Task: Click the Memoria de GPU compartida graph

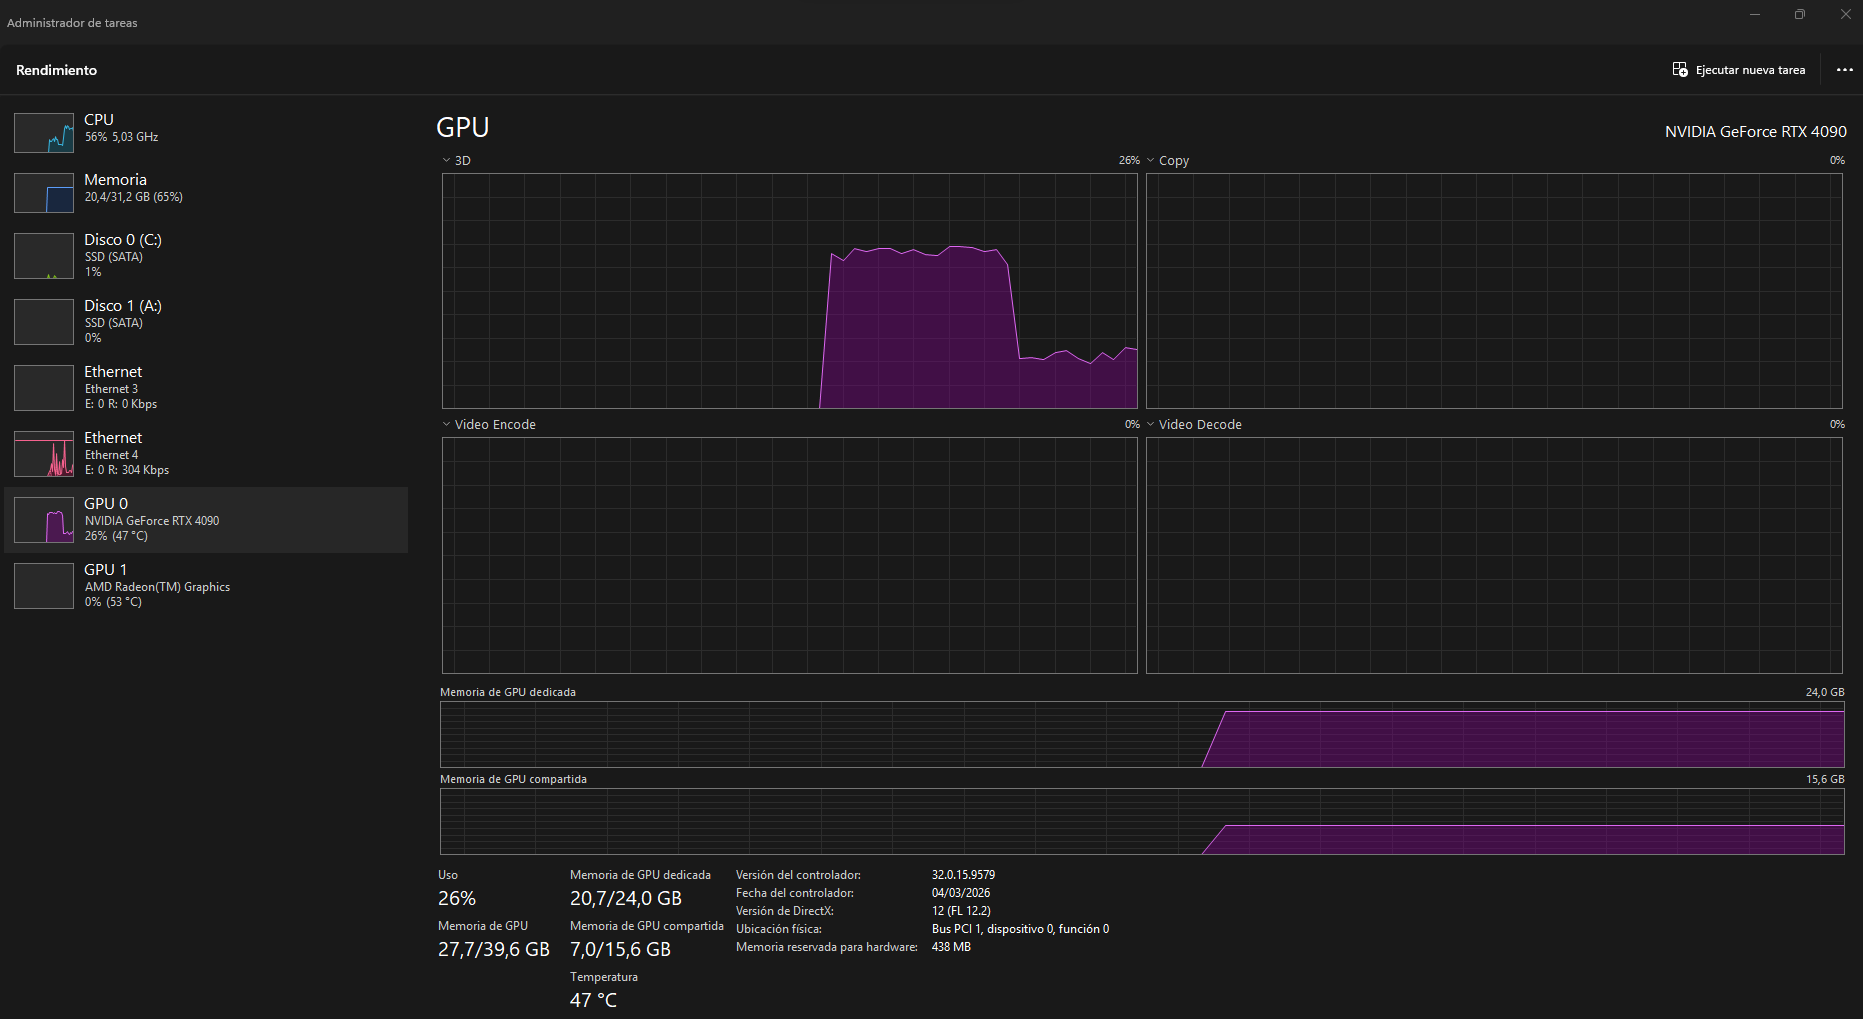Action: (x=1142, y=821)
